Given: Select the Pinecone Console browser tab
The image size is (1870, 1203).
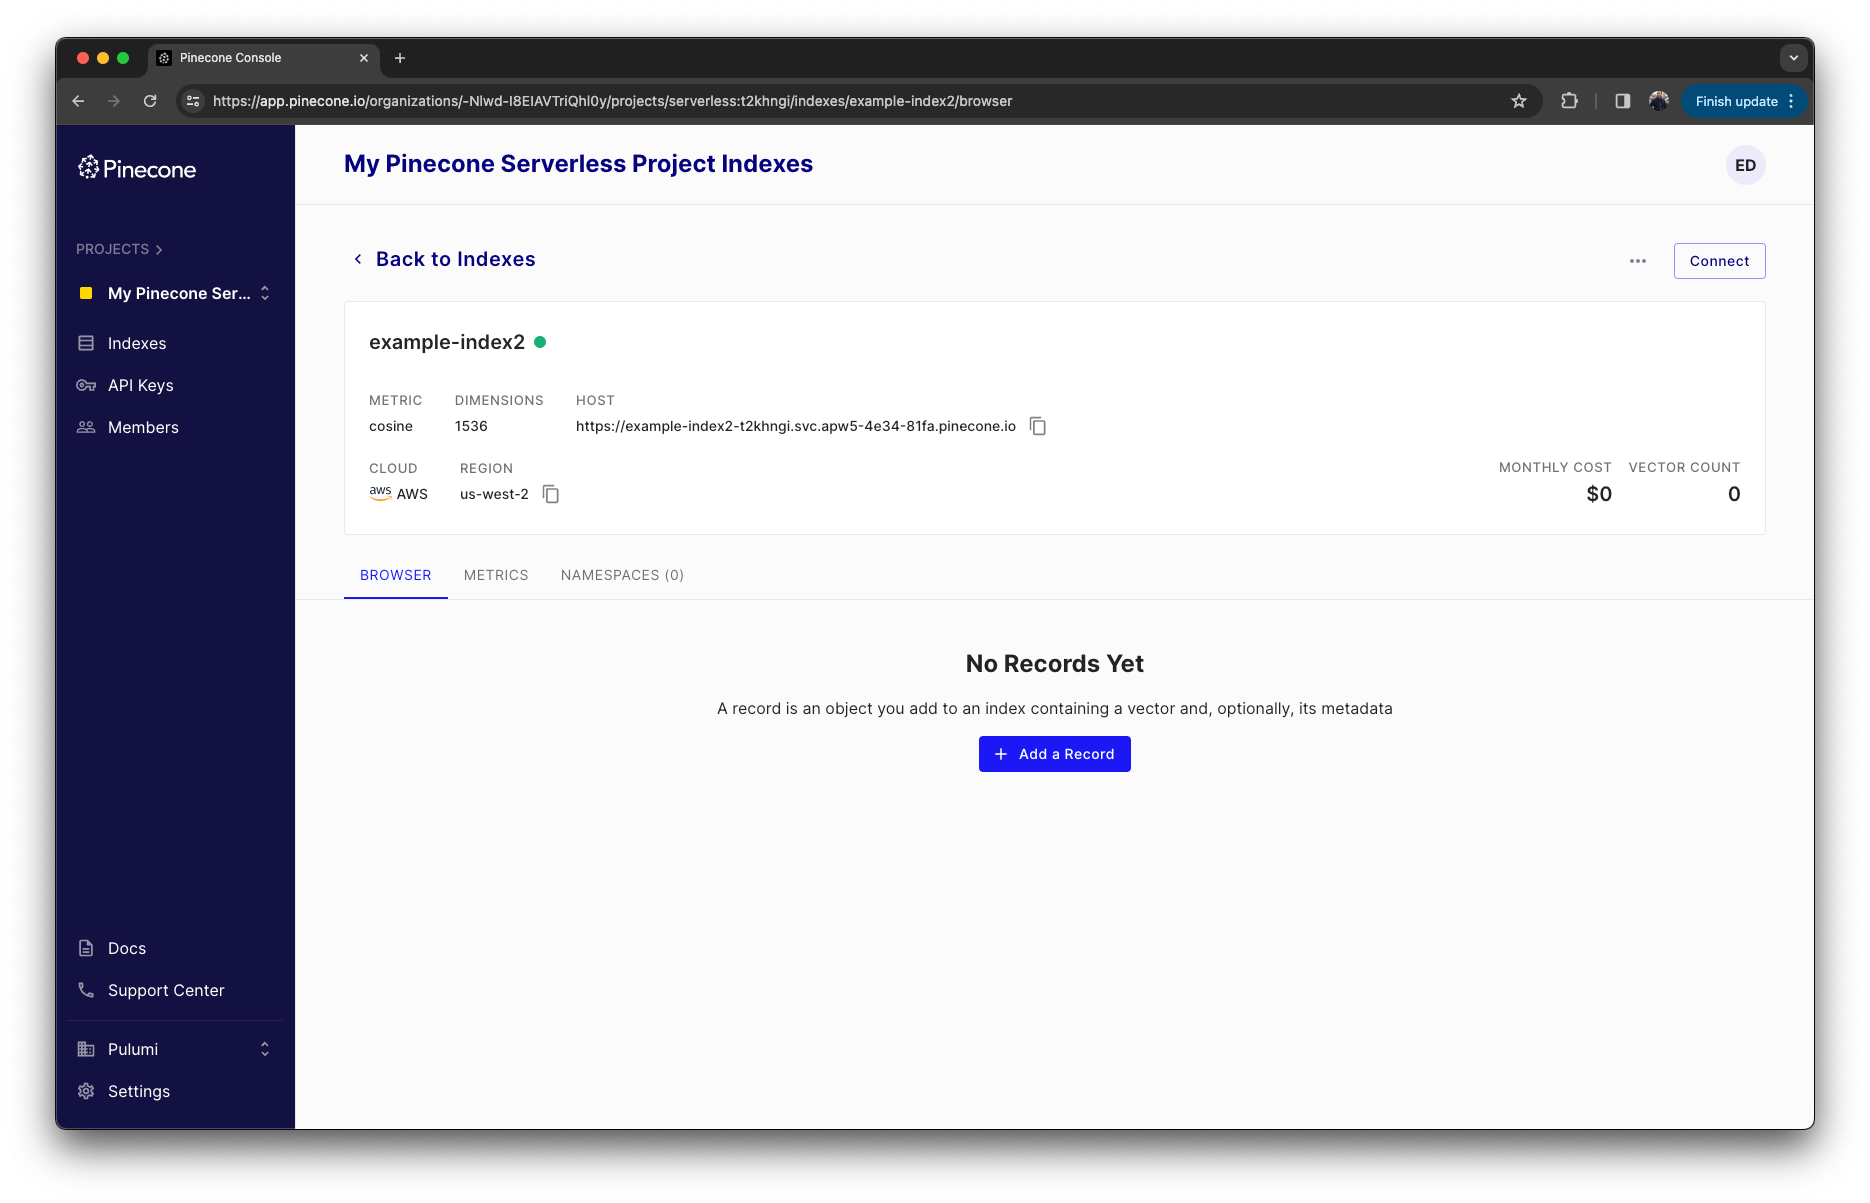Looking at the screenshot, I should click(264, 58).
